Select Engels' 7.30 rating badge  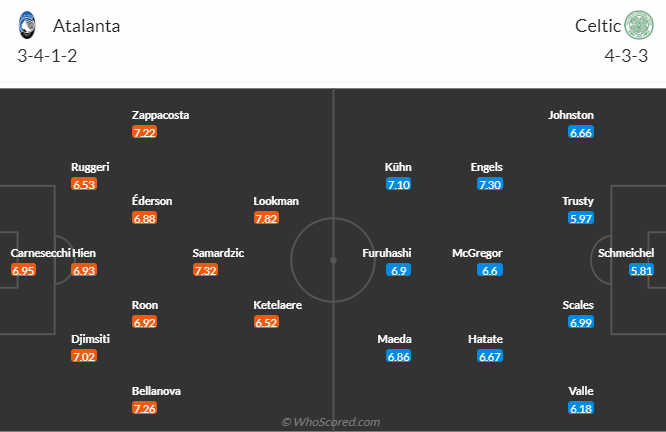coord(490,184)
